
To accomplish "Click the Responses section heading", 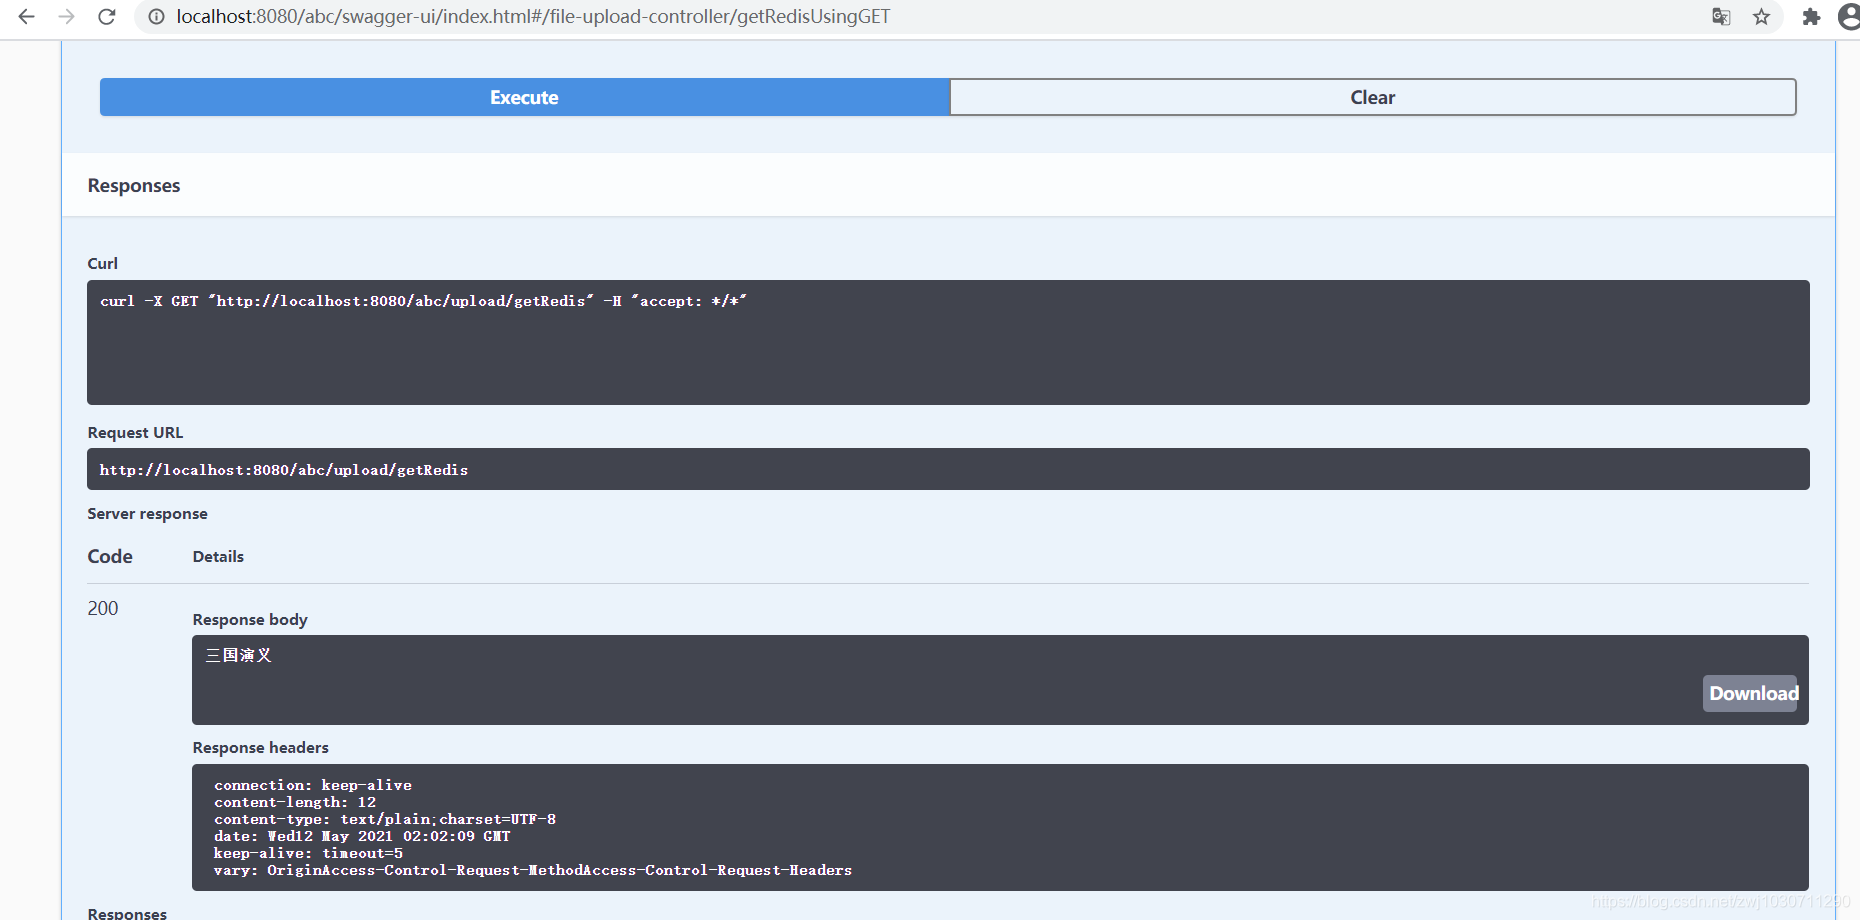I will click(133, 185).
